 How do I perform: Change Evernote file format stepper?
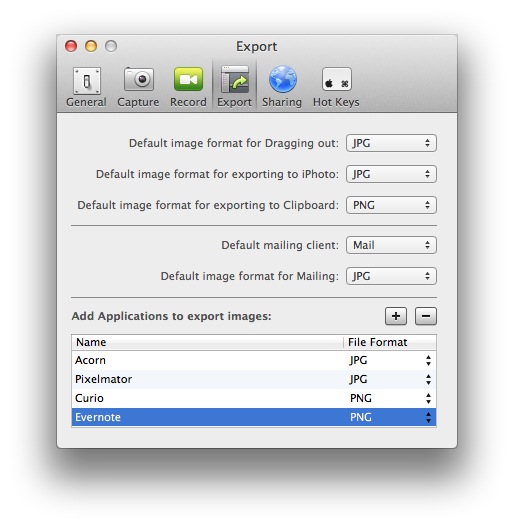coord(428,417)
